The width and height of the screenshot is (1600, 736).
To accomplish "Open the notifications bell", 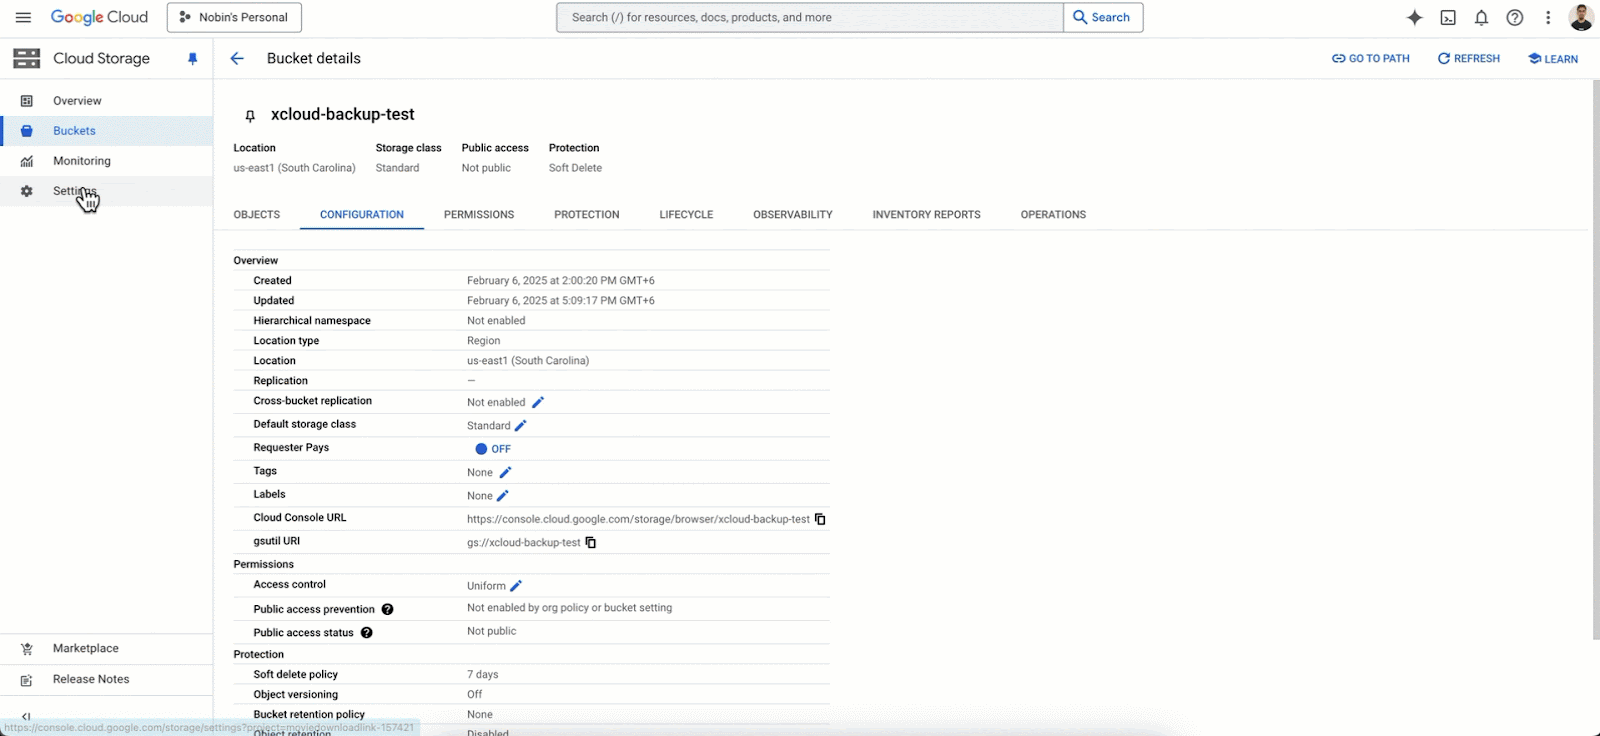I will click(x=1481, y=17).
